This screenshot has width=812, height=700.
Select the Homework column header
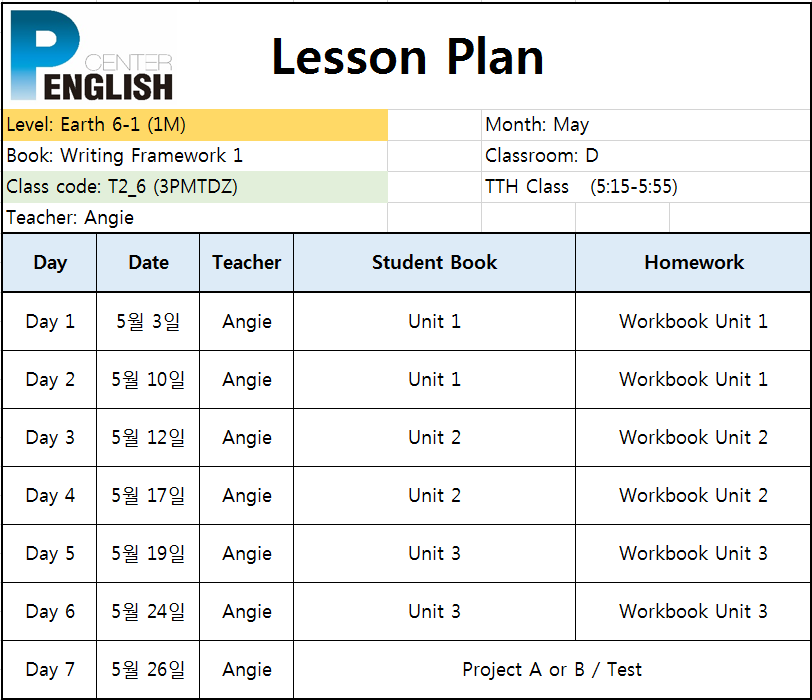point(693,262)
